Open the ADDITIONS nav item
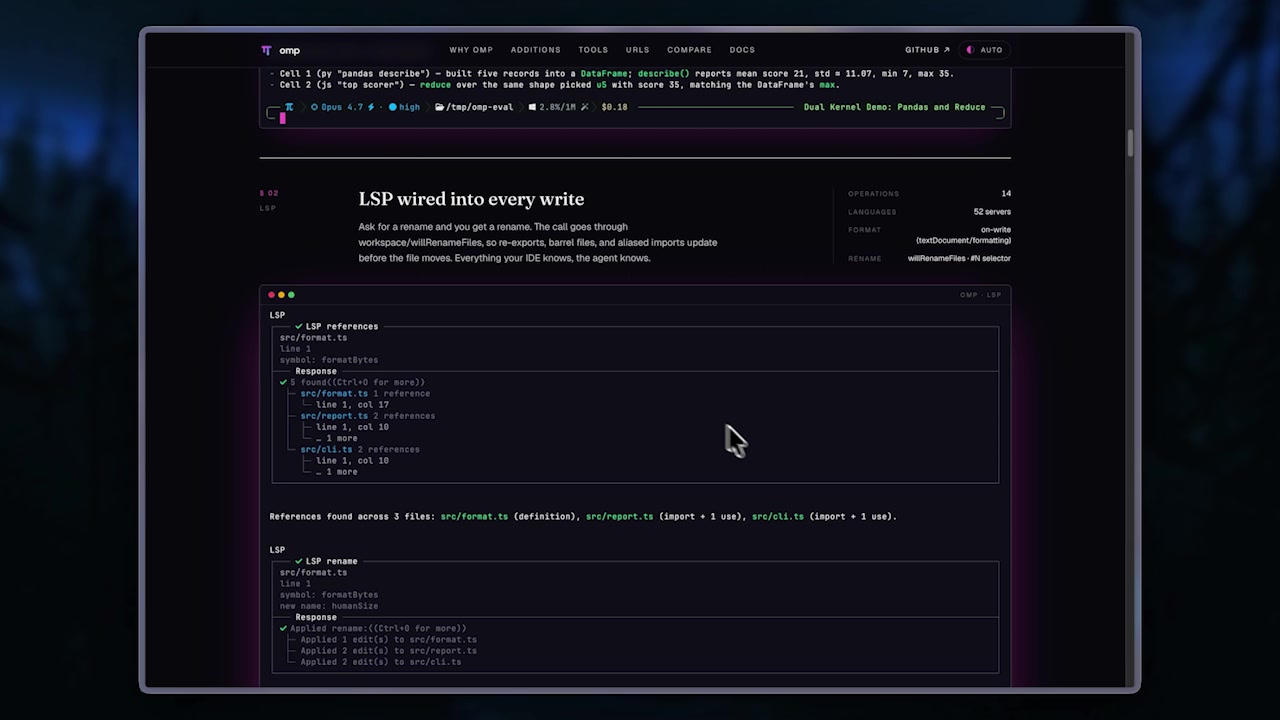This screenshot has height=720, width=1280. 535,50
